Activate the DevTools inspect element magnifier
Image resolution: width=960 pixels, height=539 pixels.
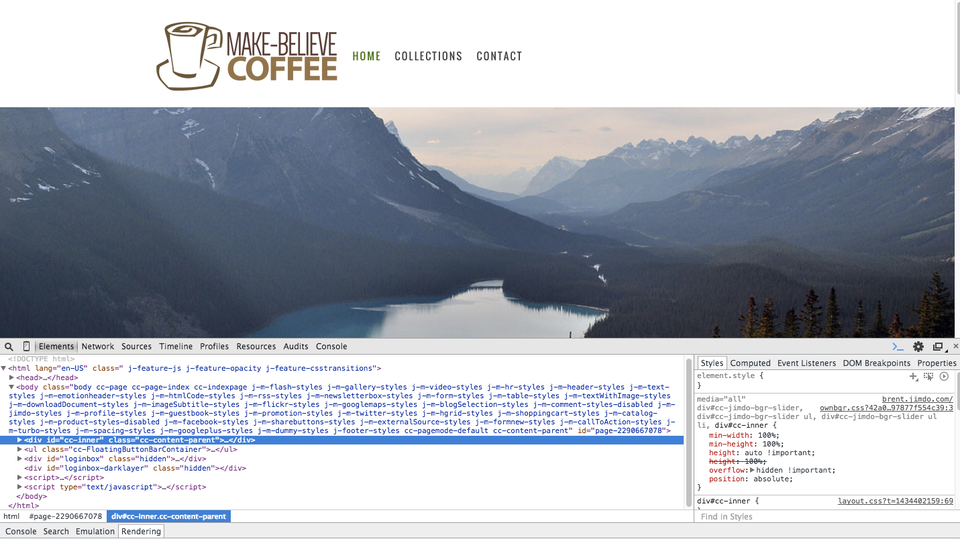click(x=9, y=347)
